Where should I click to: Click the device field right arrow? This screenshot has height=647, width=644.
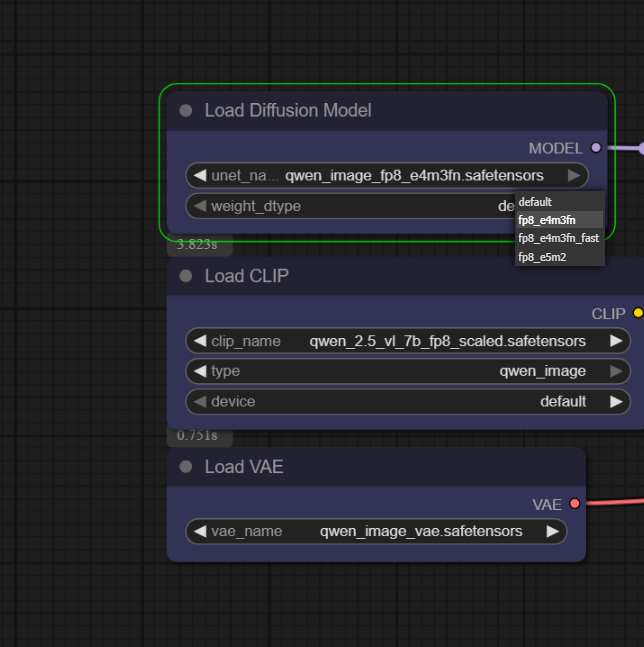(616, 401)
